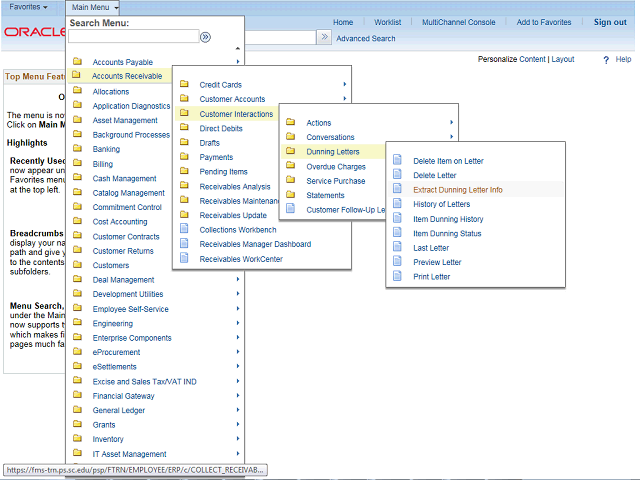Select Customer Interactions menu item

[236, 114]
